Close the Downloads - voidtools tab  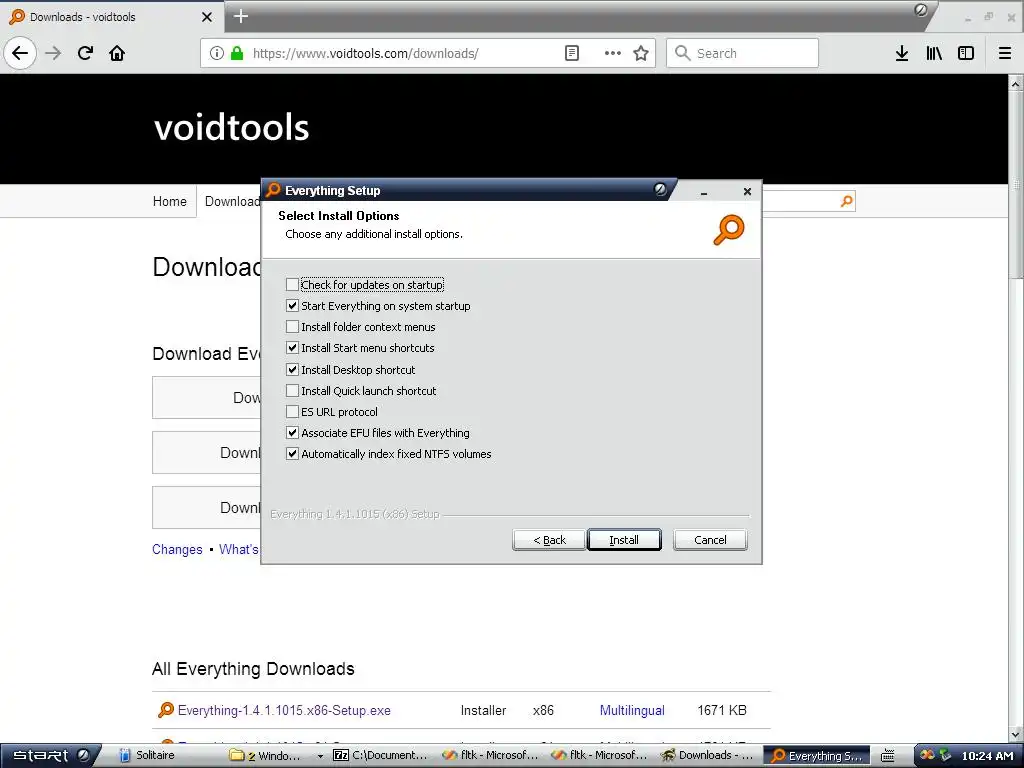click(207, 17)
